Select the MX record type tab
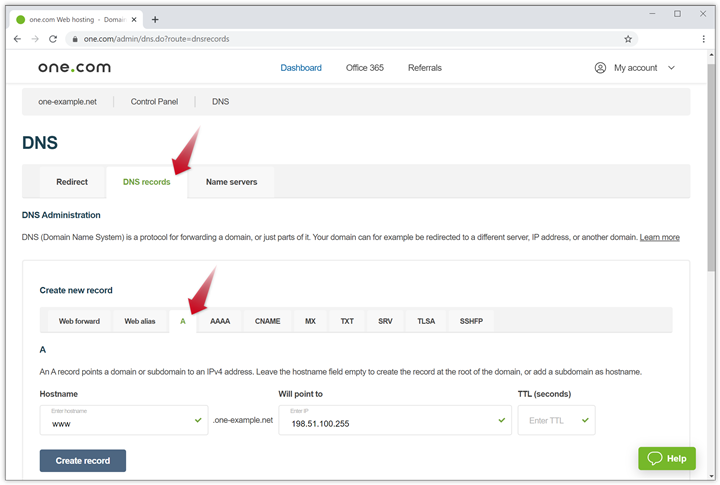The image size is (720, 485). [x=310, y=321]
